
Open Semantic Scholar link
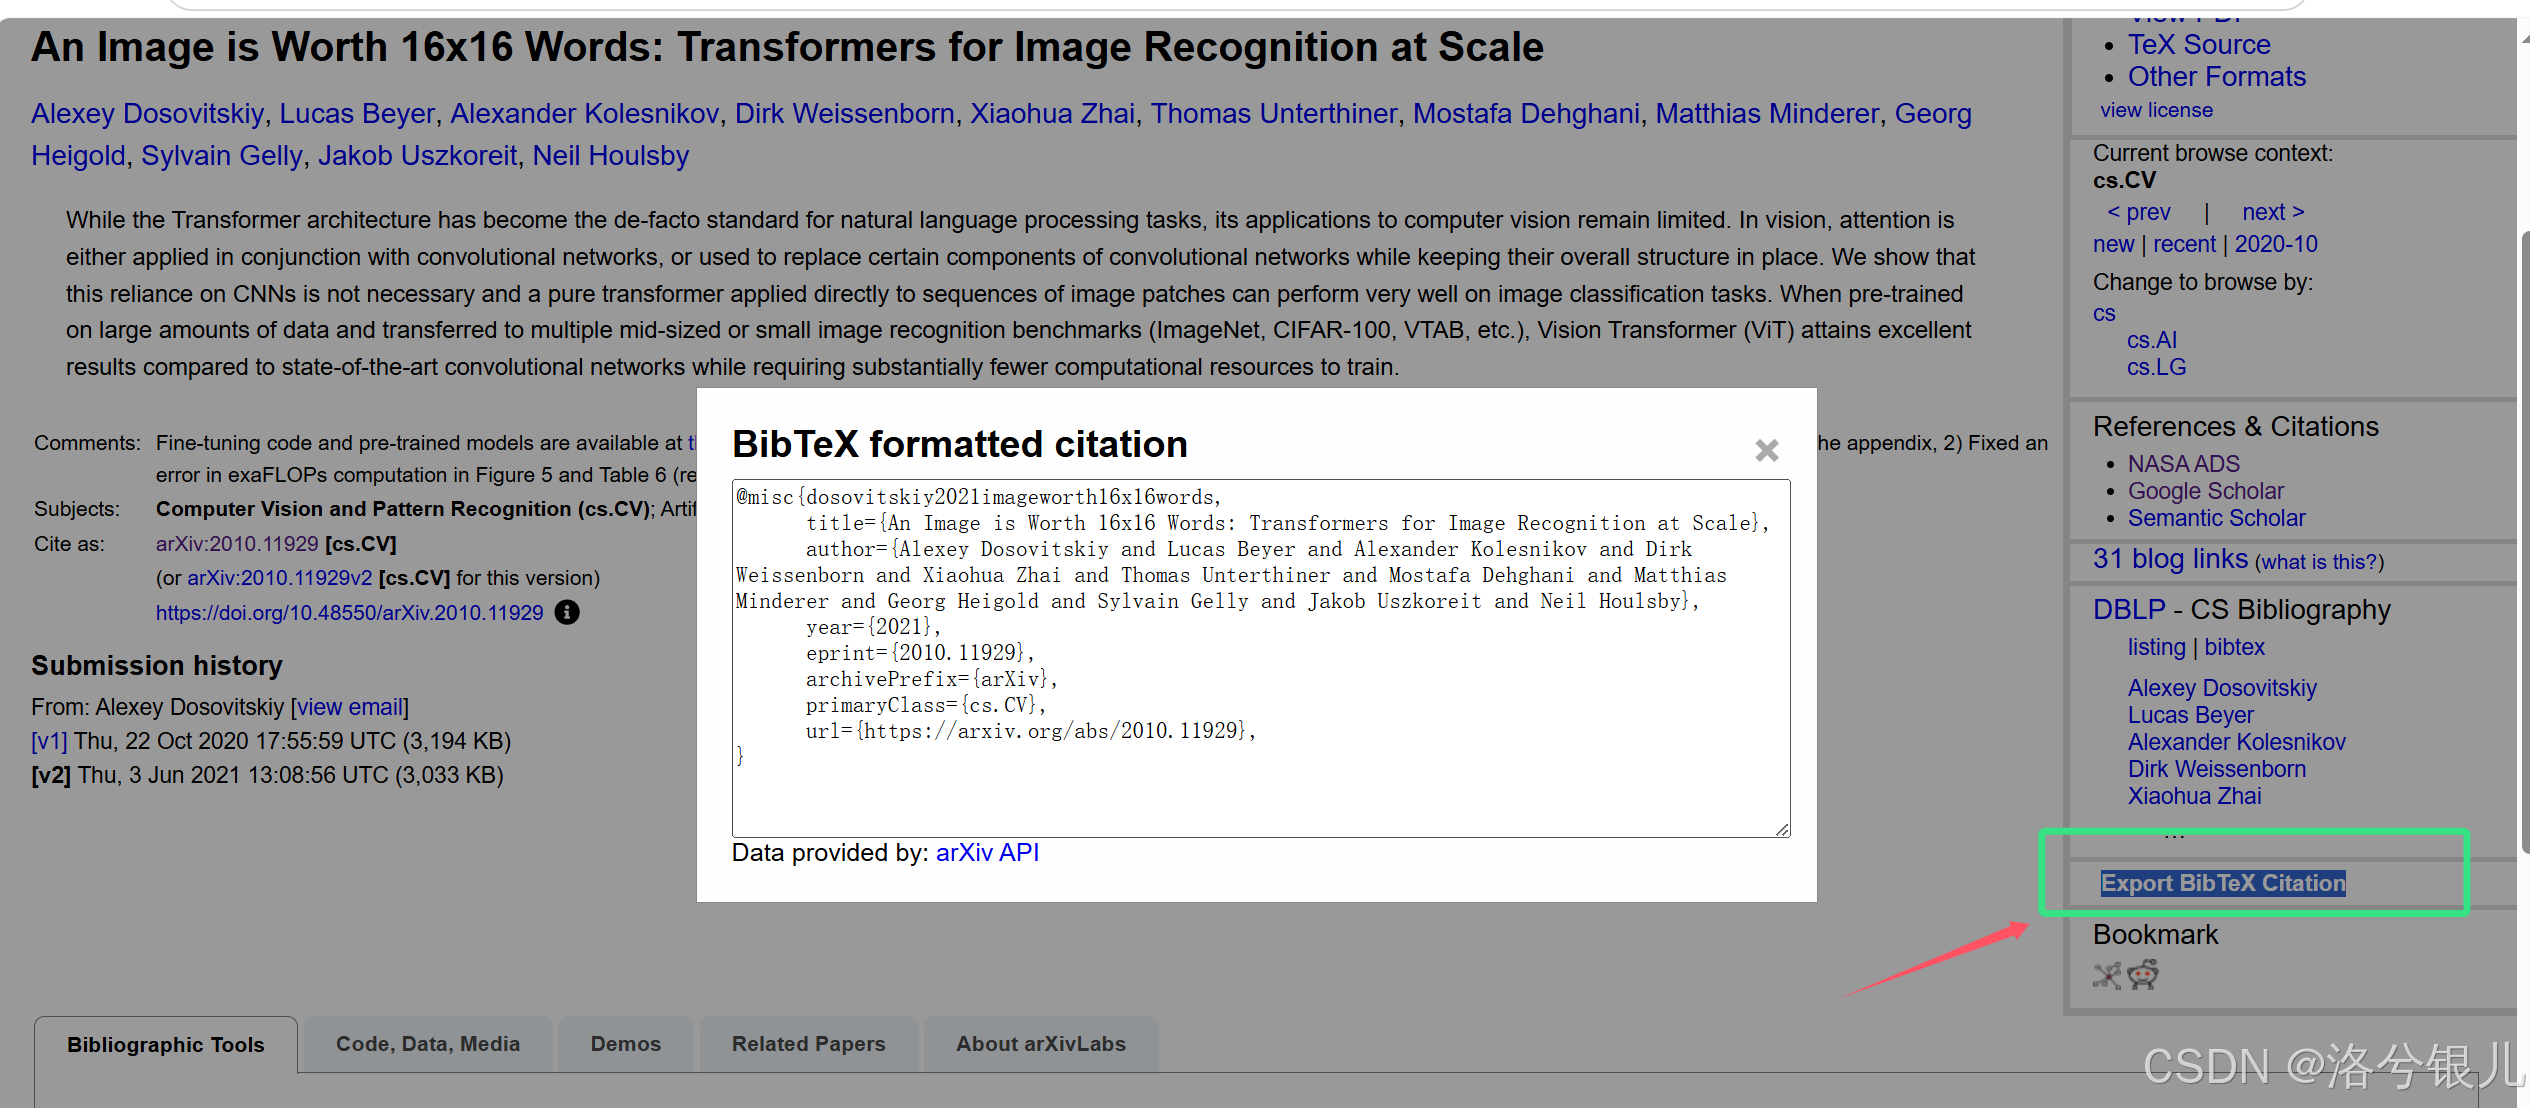pos(2216,518)
